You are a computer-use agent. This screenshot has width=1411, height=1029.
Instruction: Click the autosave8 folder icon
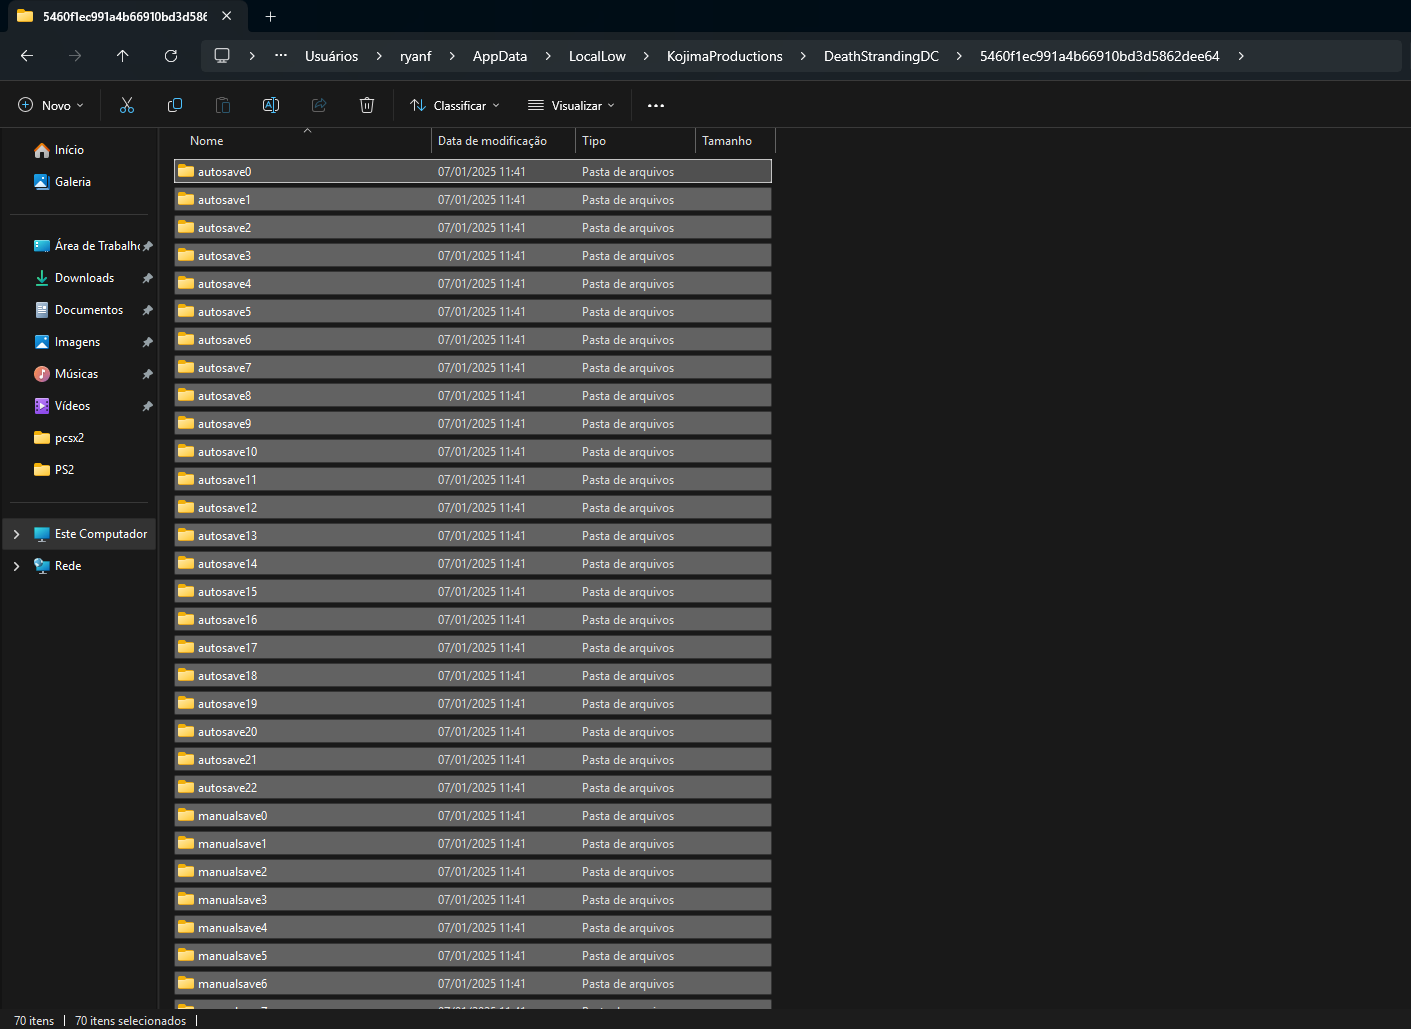[x=186, y=395]
